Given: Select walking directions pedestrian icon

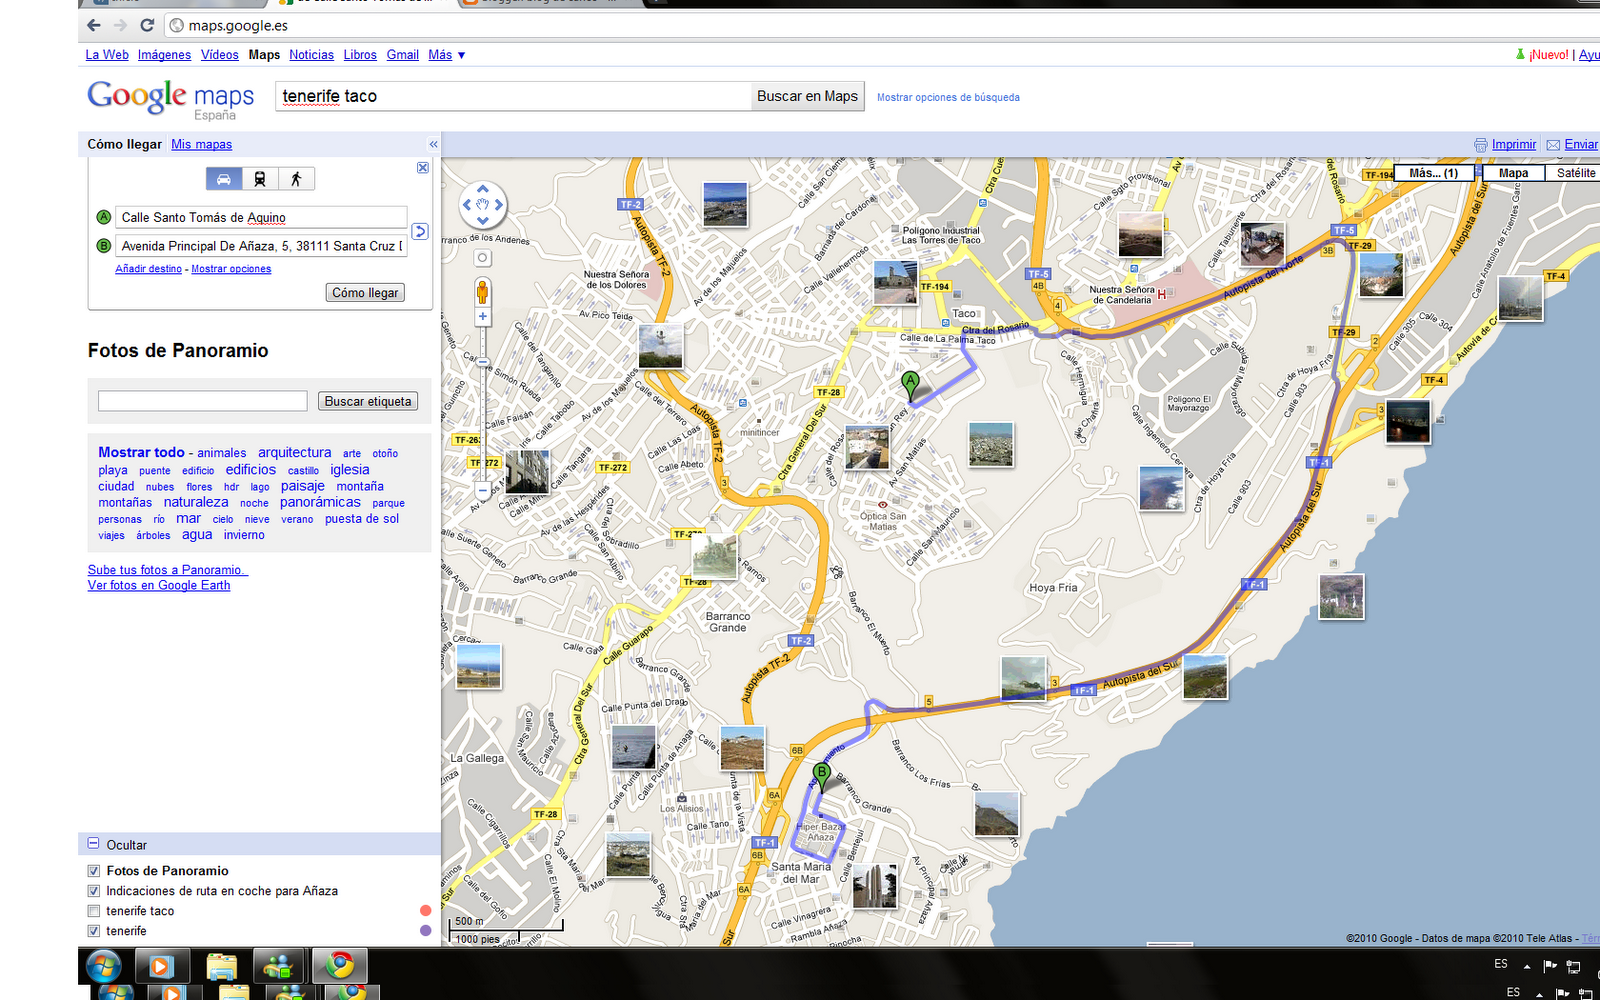Looking at the screenshot, I should (x=296, y=179).
